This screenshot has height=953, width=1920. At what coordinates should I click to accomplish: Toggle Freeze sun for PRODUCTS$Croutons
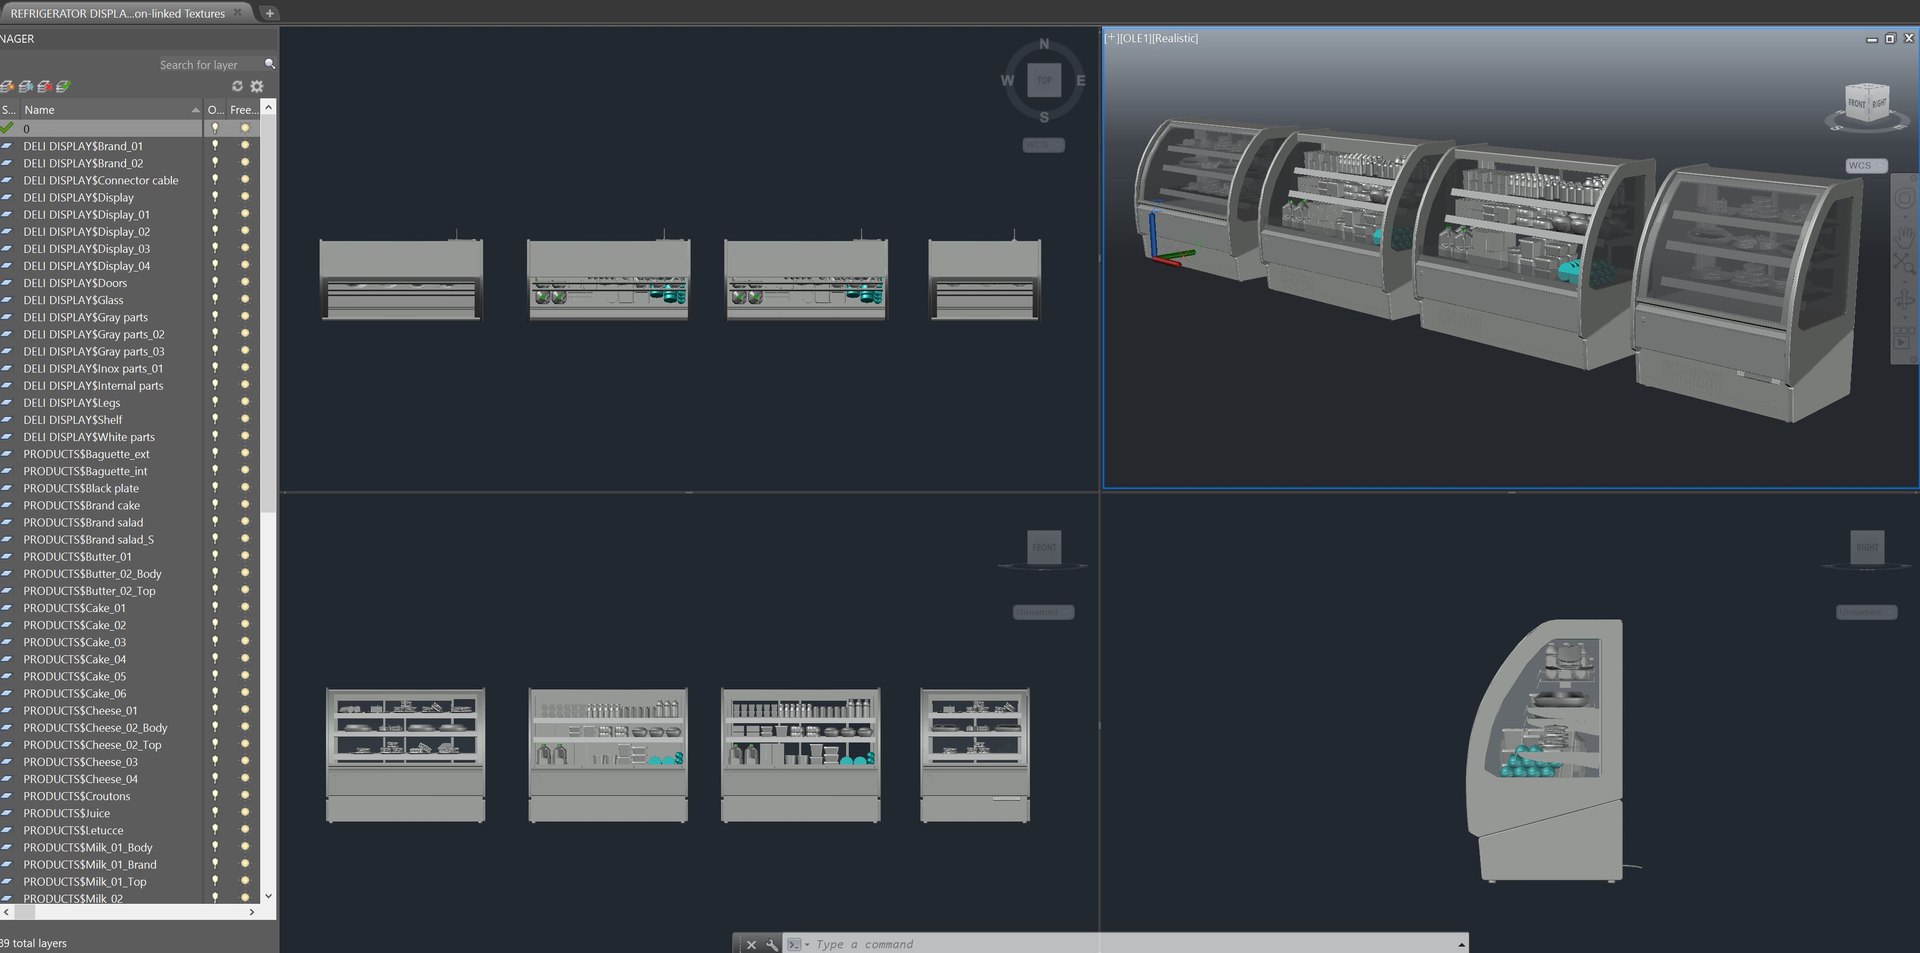pyautogui.click(x=245, y=796)
